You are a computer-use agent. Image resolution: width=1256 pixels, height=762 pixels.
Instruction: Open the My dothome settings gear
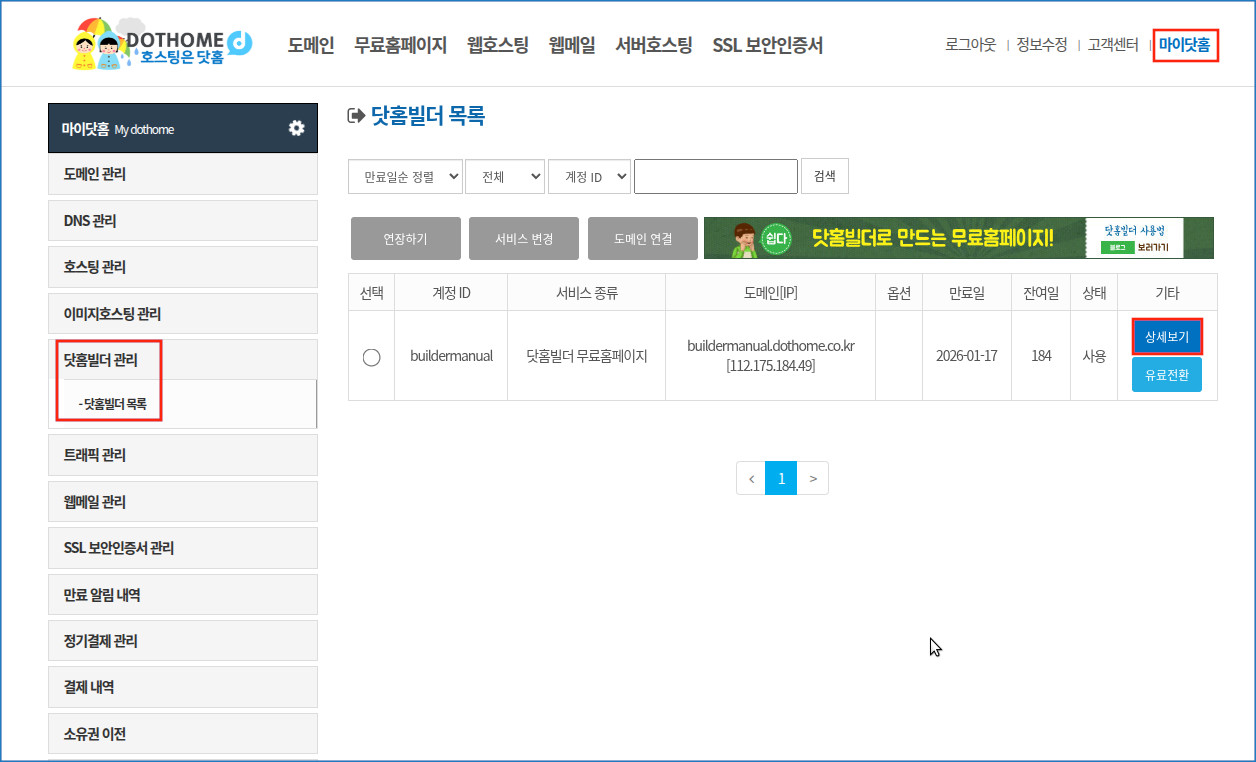pos(296,128)
